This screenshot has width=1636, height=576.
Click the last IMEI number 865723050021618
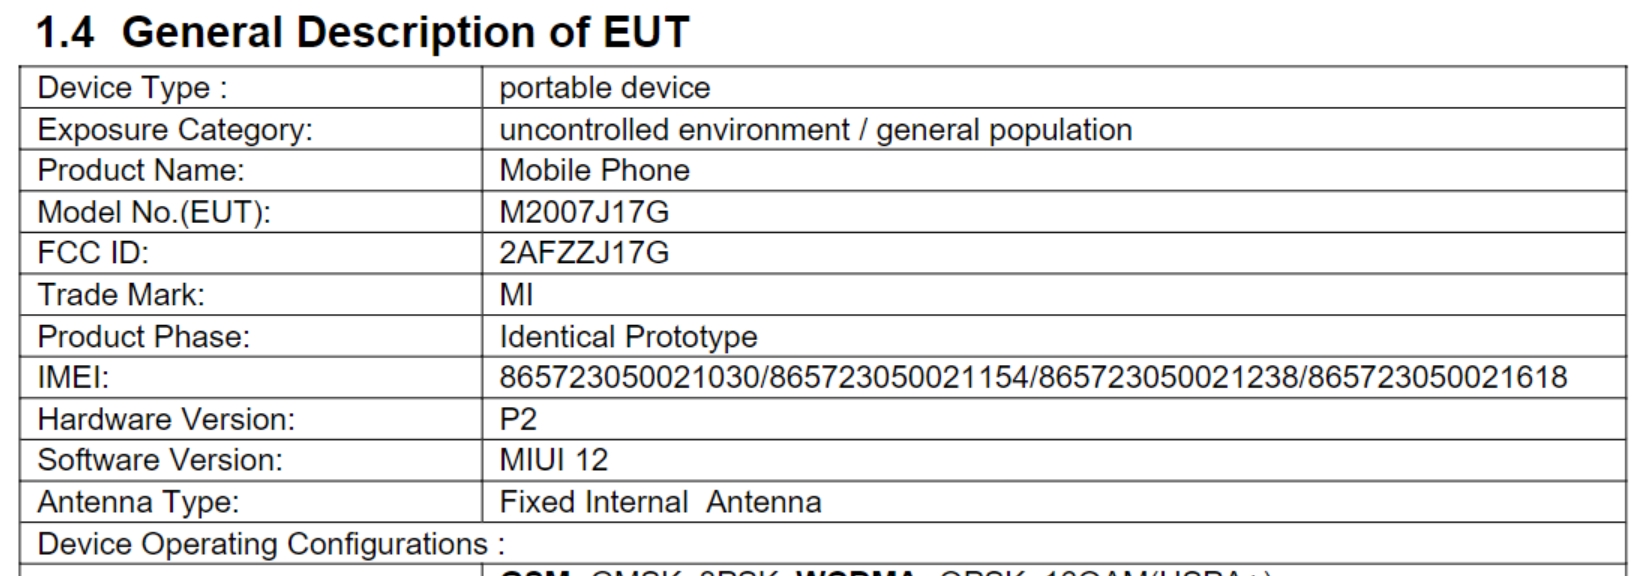pos(1438,377)
